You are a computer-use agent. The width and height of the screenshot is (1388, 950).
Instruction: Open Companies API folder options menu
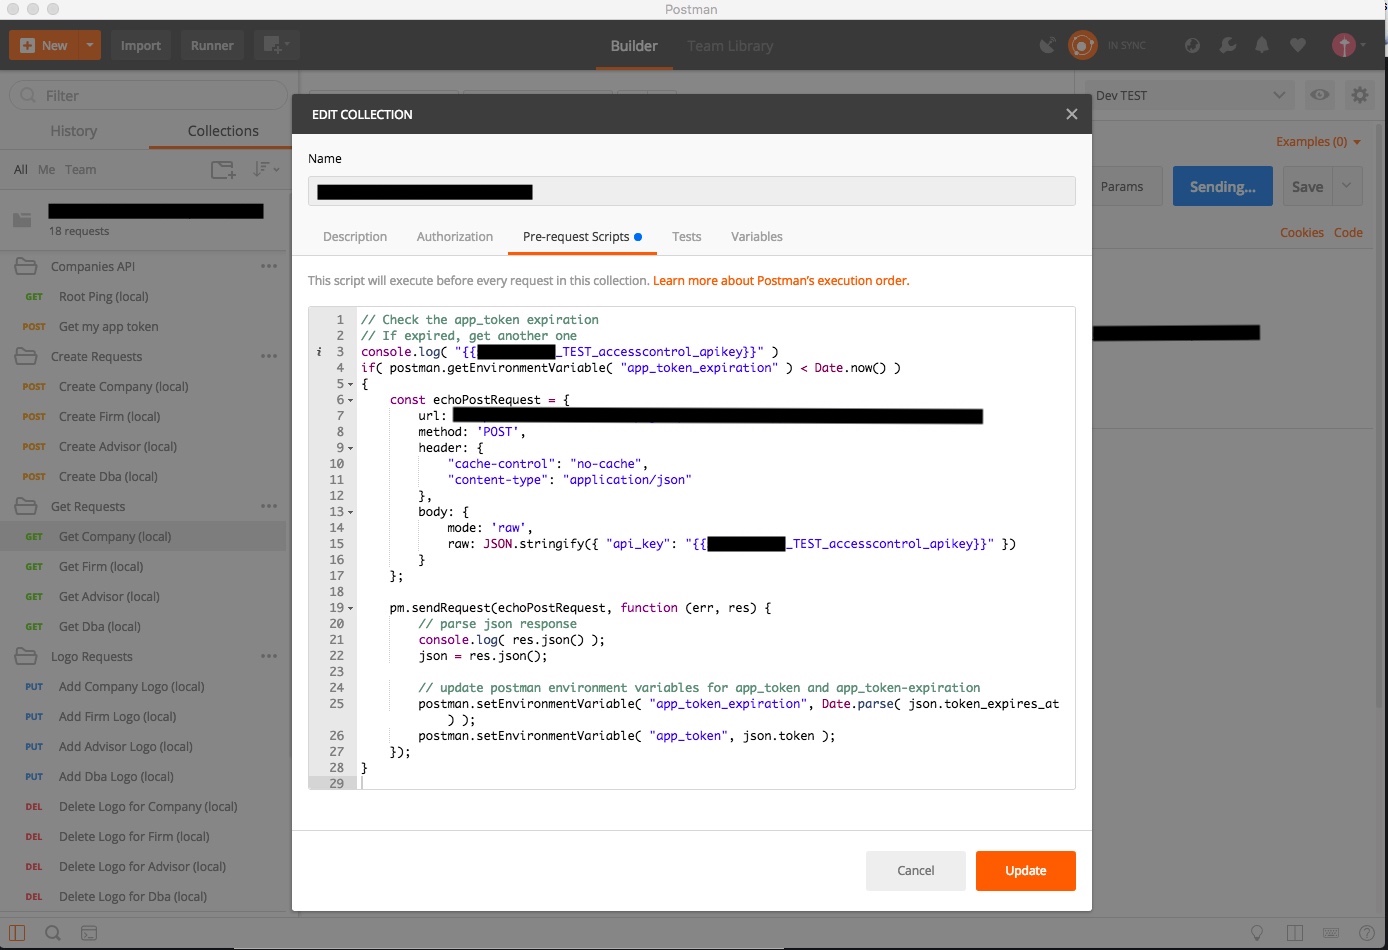269,266
